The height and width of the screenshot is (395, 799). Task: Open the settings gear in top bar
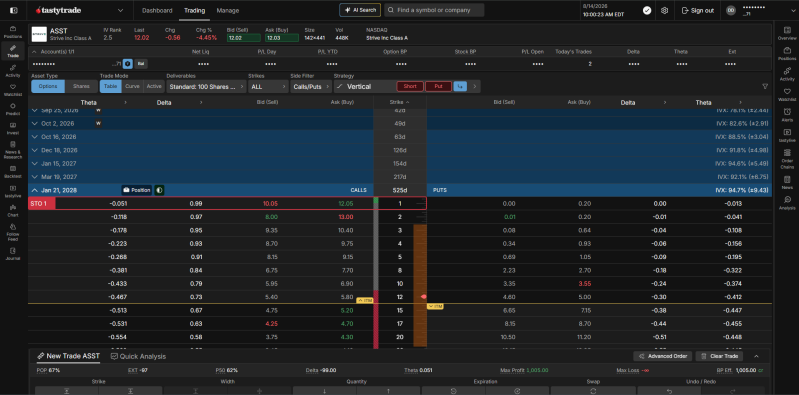tap(664, 10)
